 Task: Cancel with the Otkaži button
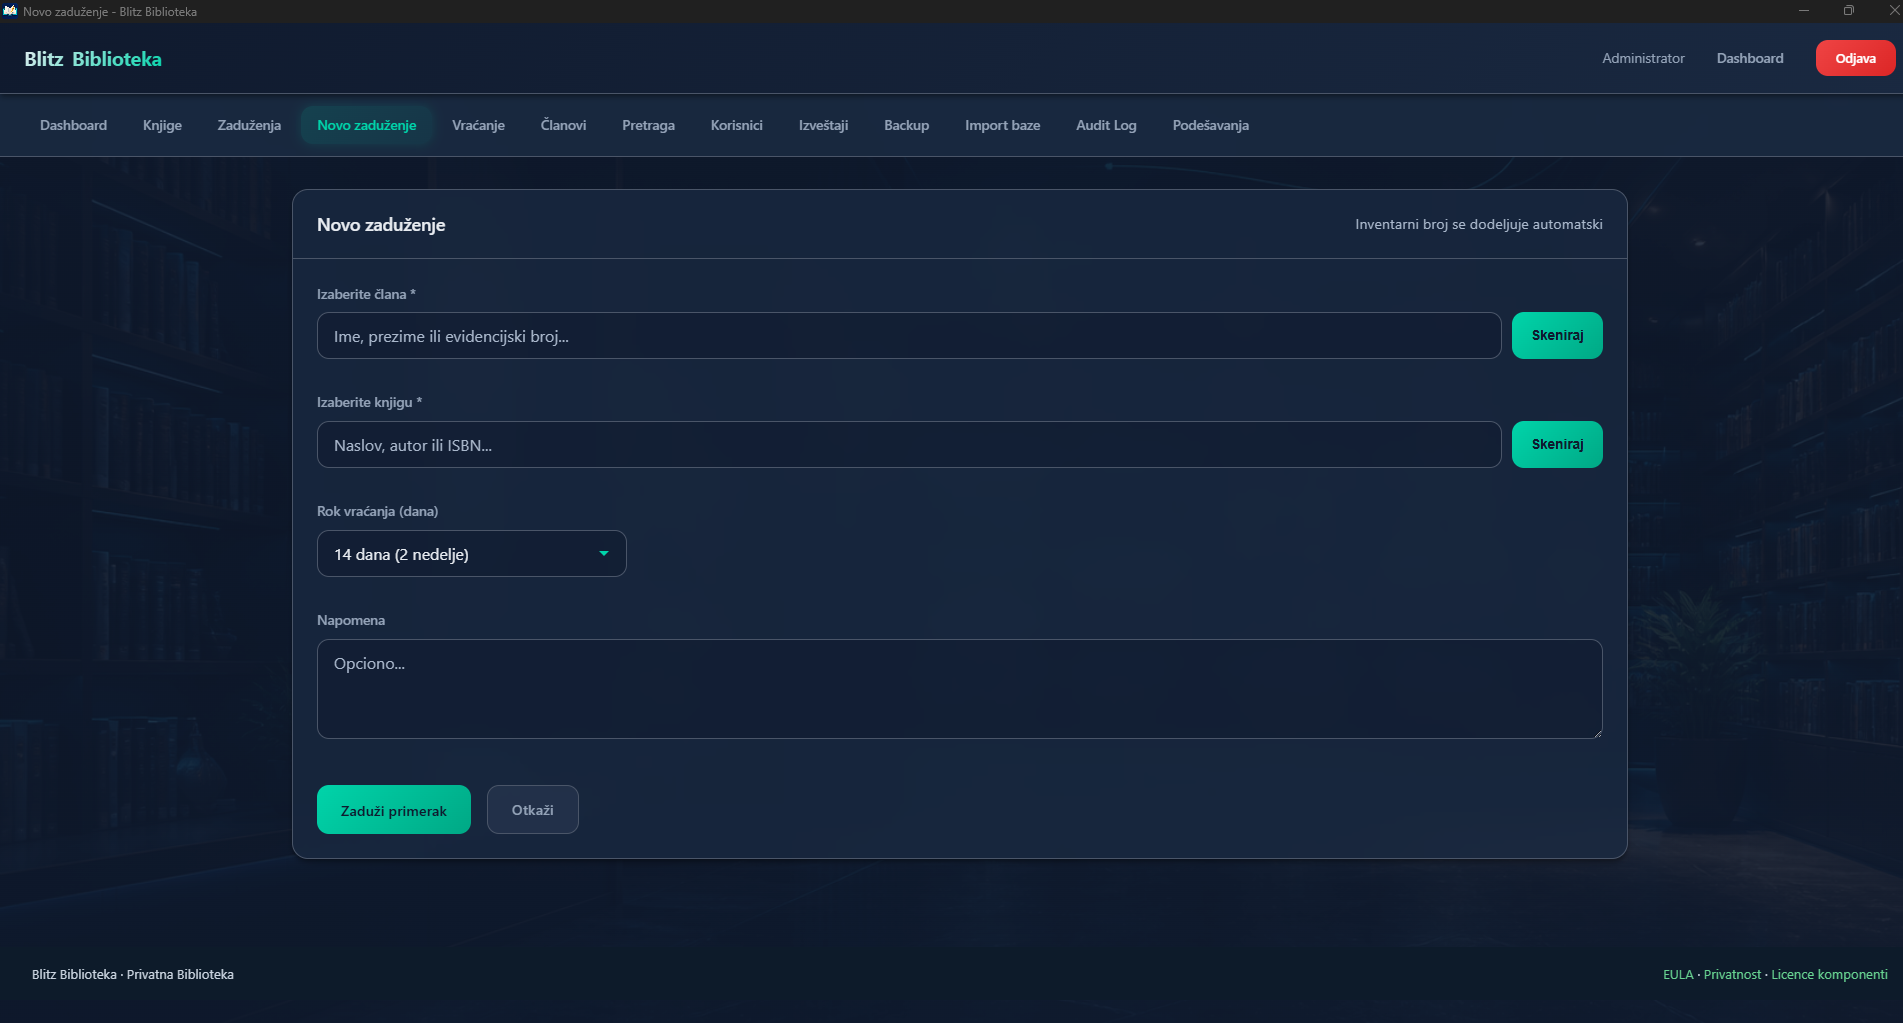click(532, 810)
